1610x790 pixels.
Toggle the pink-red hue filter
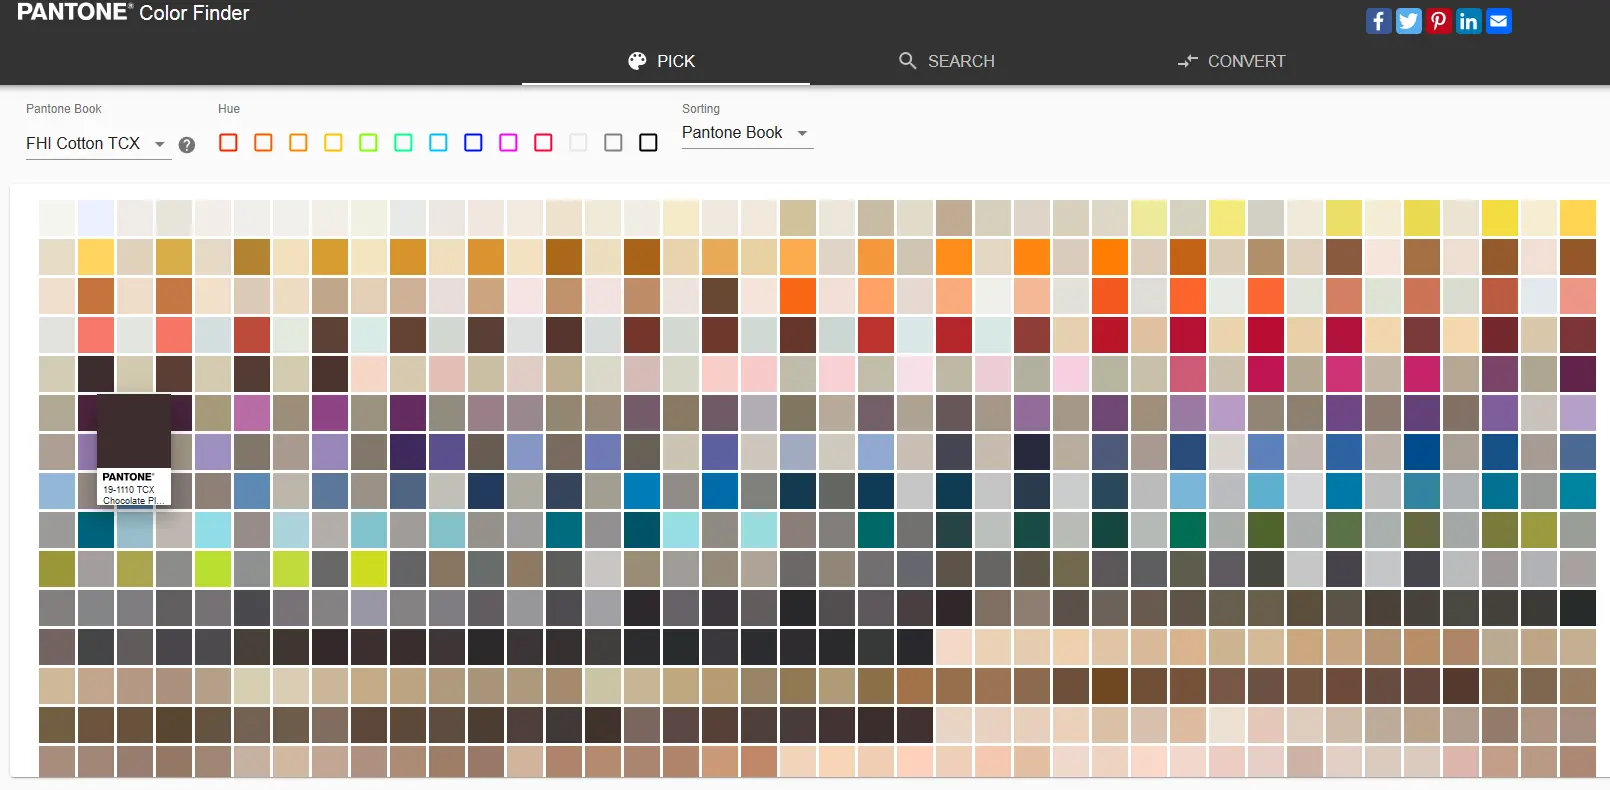(543, 143)
